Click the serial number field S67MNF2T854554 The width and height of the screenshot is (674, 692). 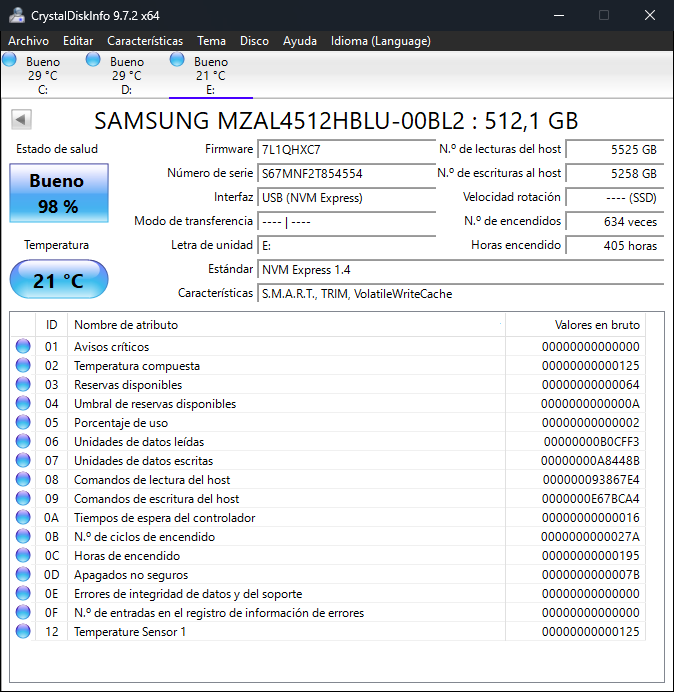346,173
